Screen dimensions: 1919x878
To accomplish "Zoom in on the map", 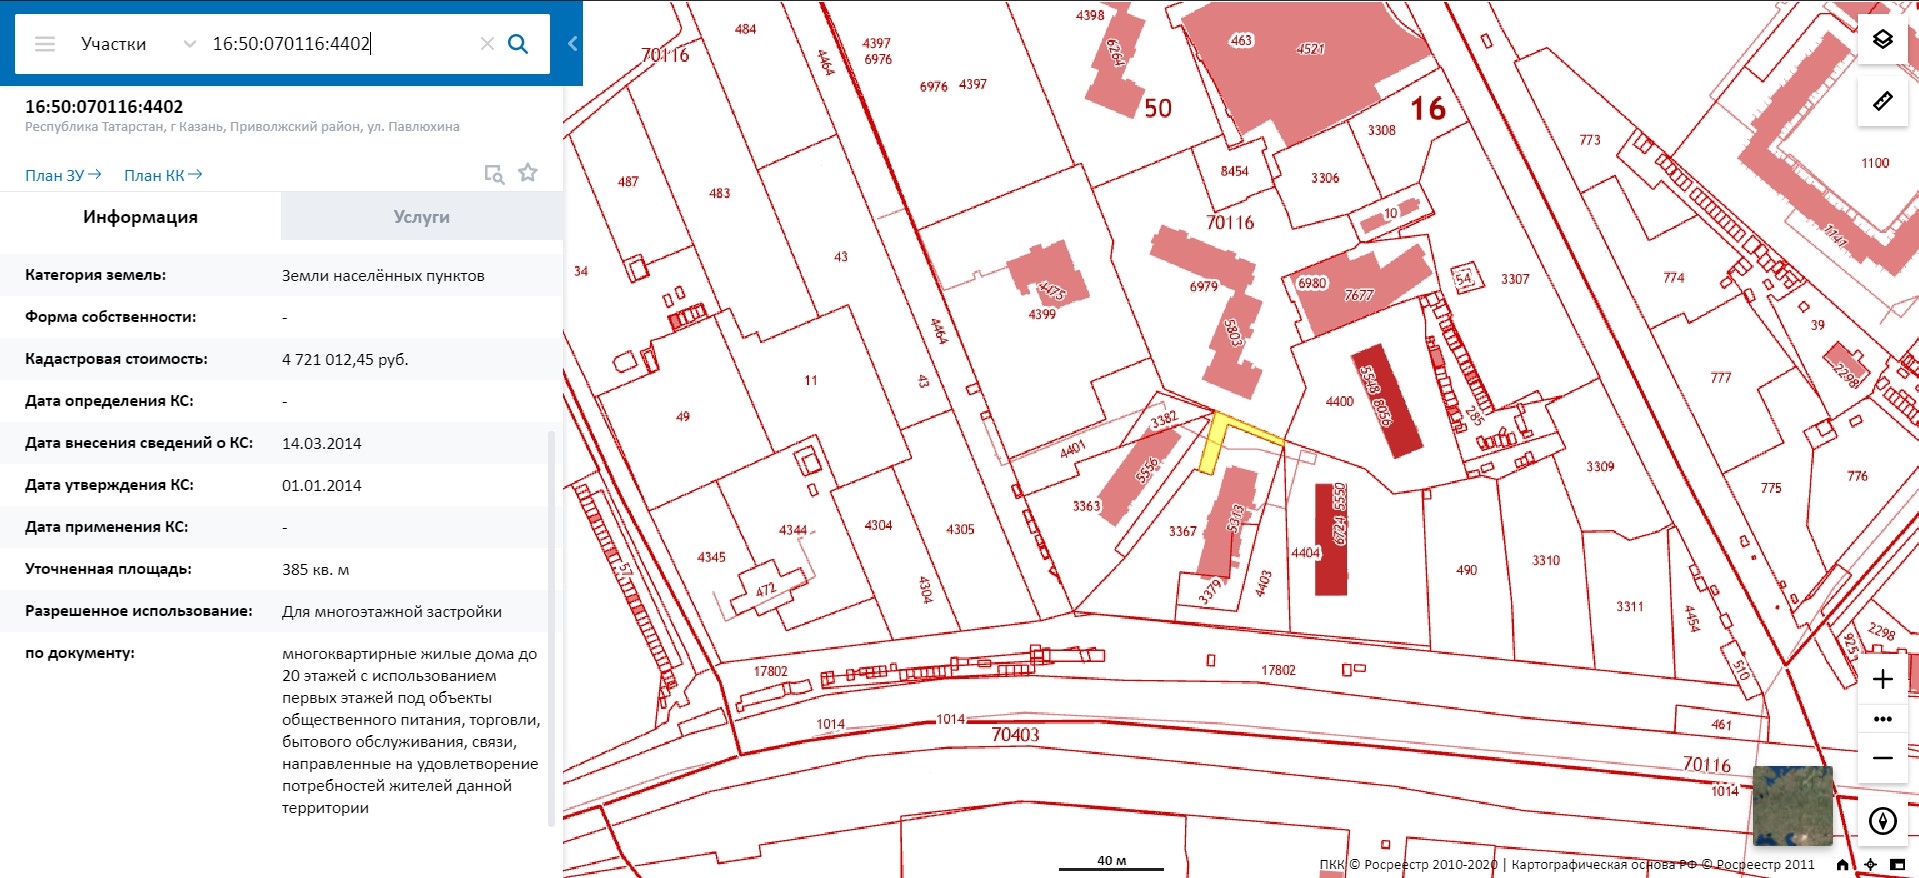I will 1882,680.
